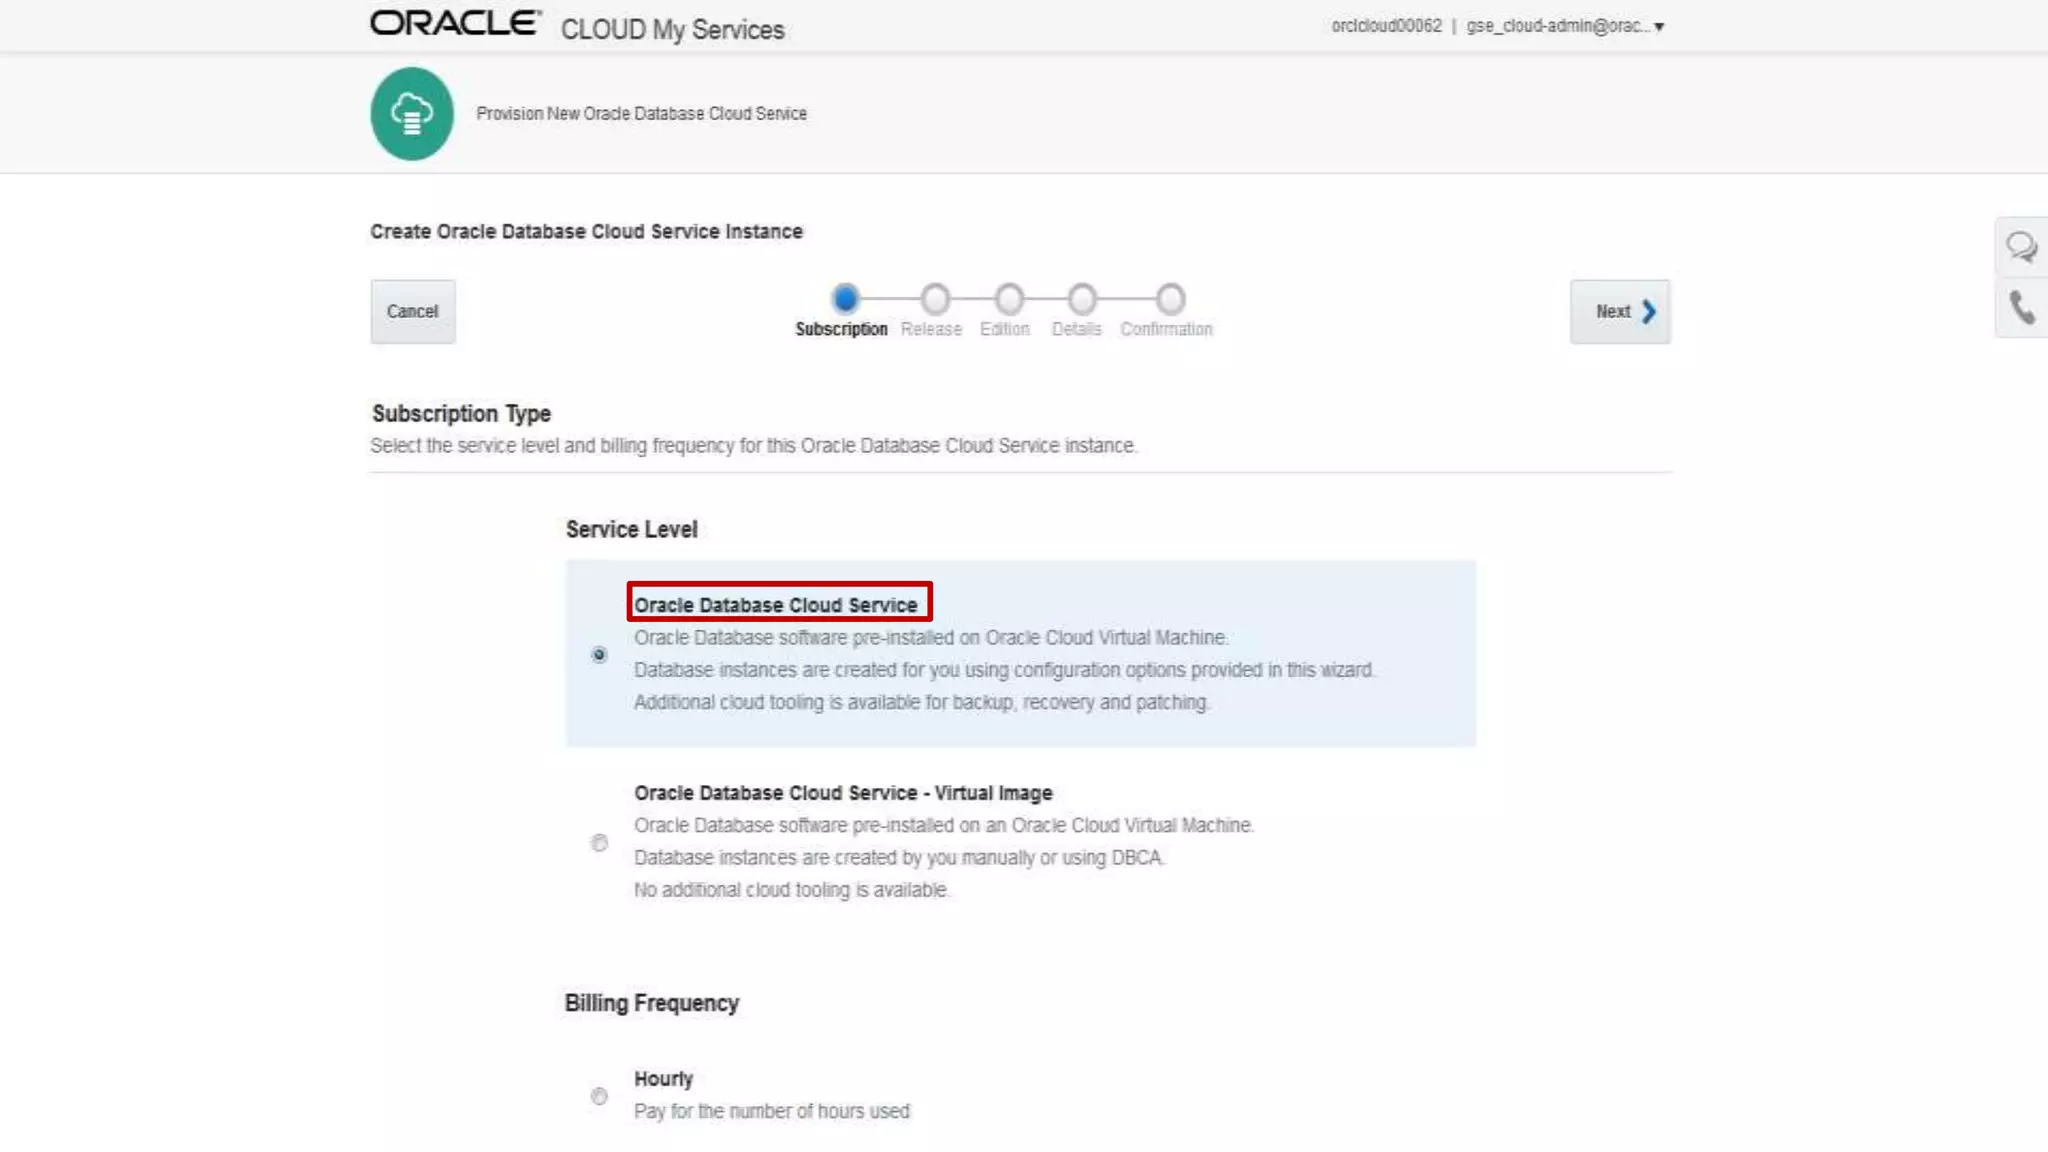This screenshot has width=2048, height=1152.
Task: Click the Cancel button
Action: (413, 312)
